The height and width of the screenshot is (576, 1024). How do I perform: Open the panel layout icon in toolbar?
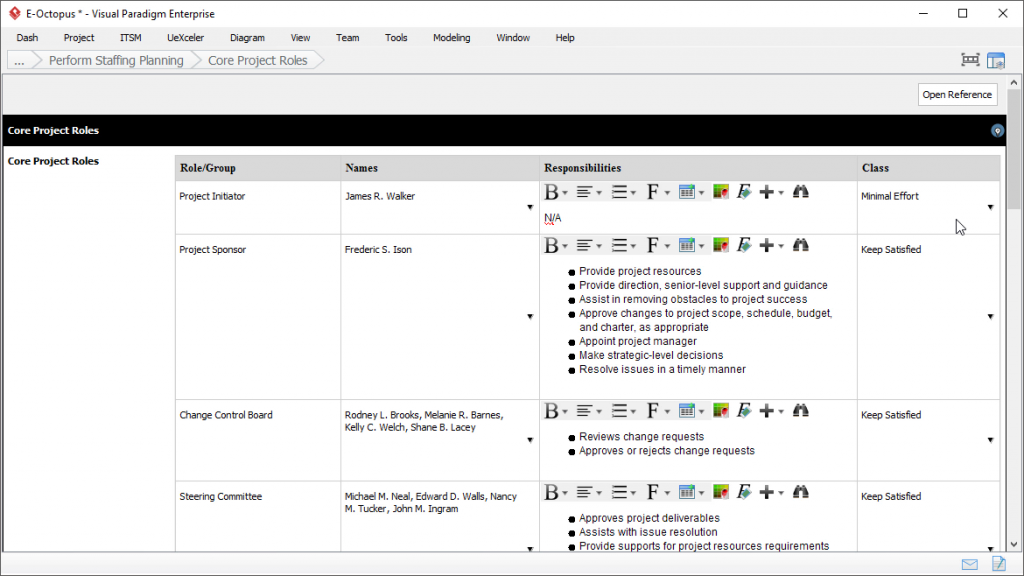point(996,60)
